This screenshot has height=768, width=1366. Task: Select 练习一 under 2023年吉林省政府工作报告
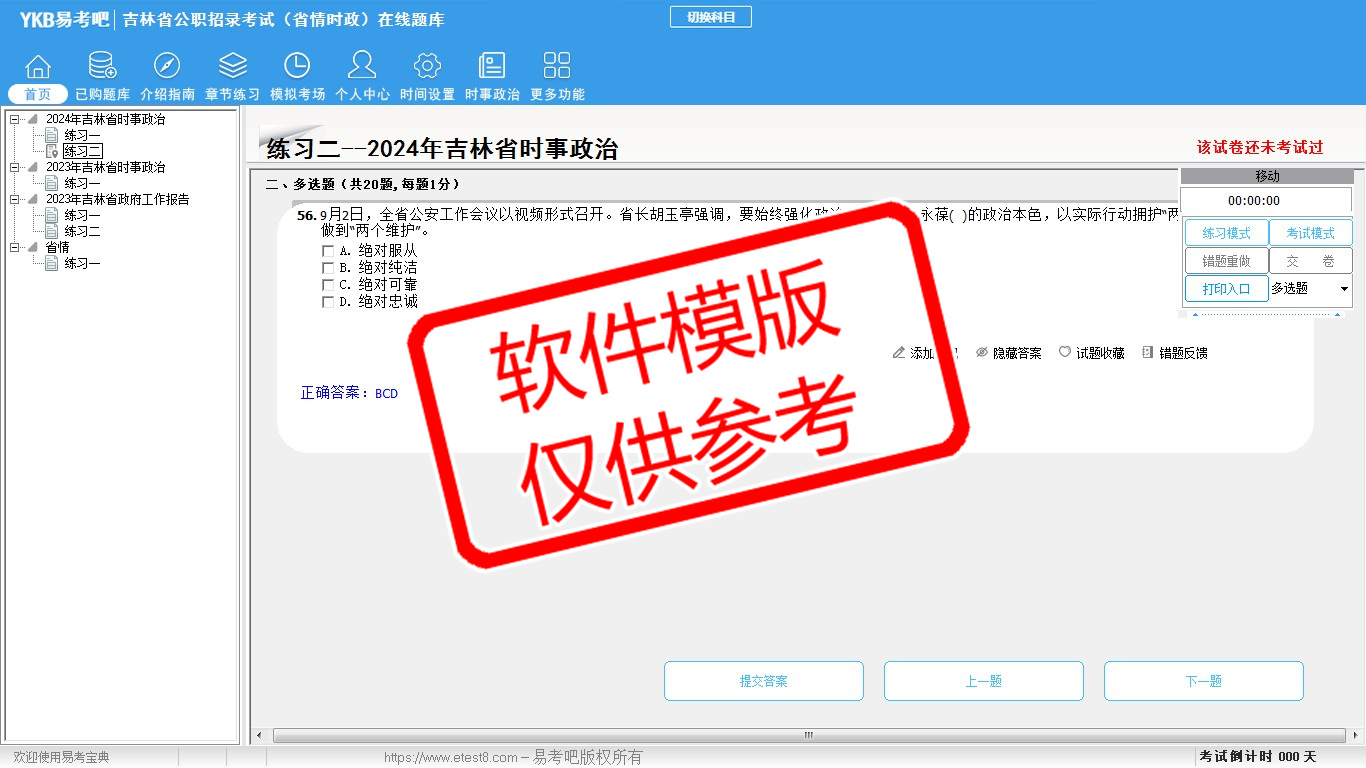coord(82,216)
